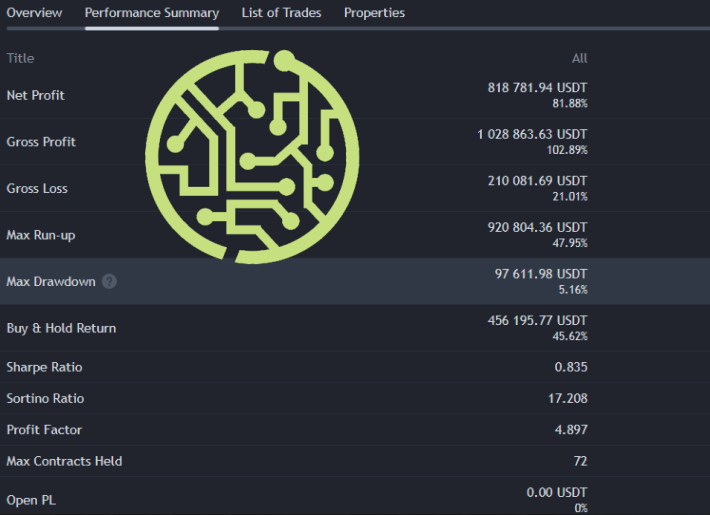Click the All column header
The width and height of the screenshot is (710, 515).
pyautogui.click(x=580, y=58)
